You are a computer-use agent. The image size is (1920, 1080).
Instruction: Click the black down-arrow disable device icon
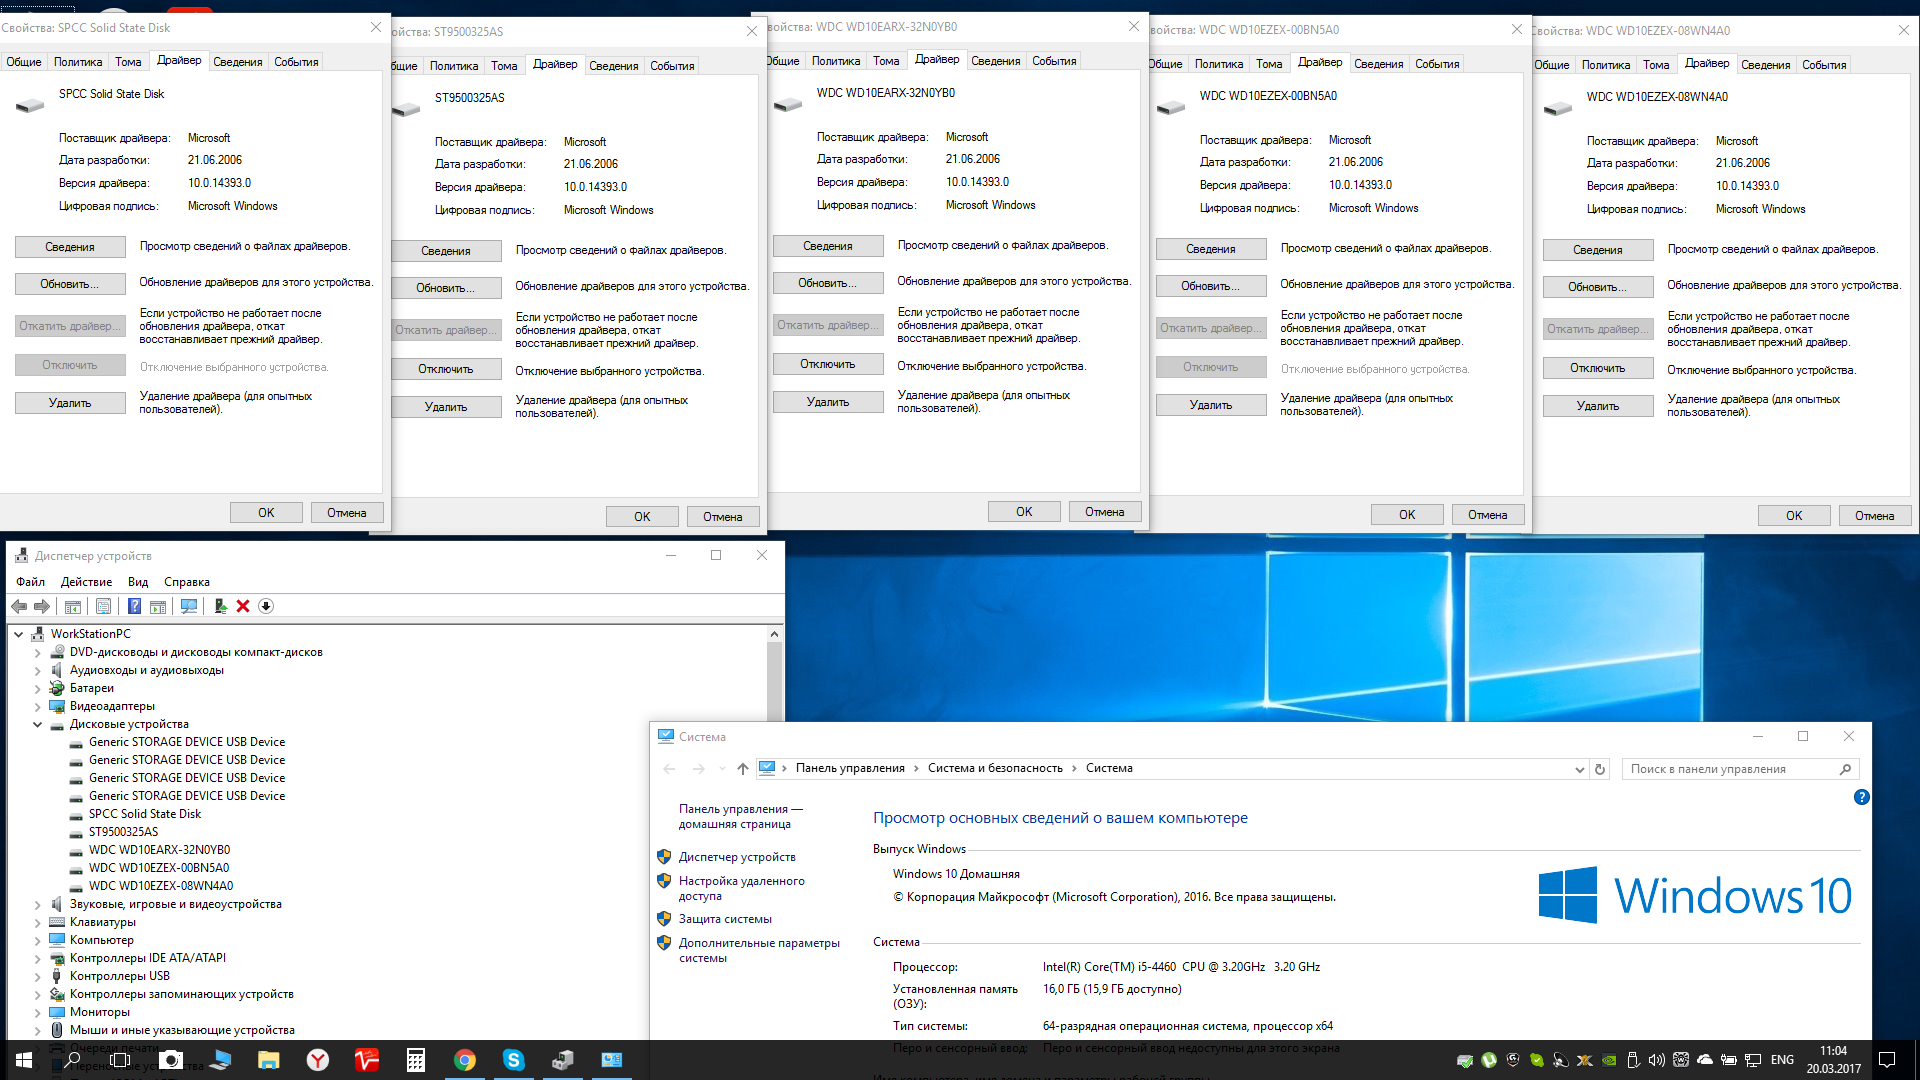pos(266,606)
